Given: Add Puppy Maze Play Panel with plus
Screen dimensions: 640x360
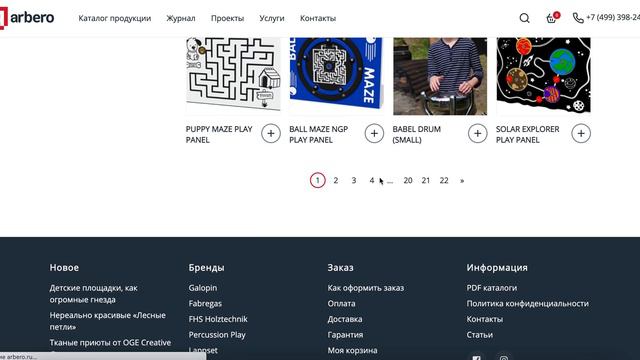Looking at the screenshot, I should tap(271, 133).
